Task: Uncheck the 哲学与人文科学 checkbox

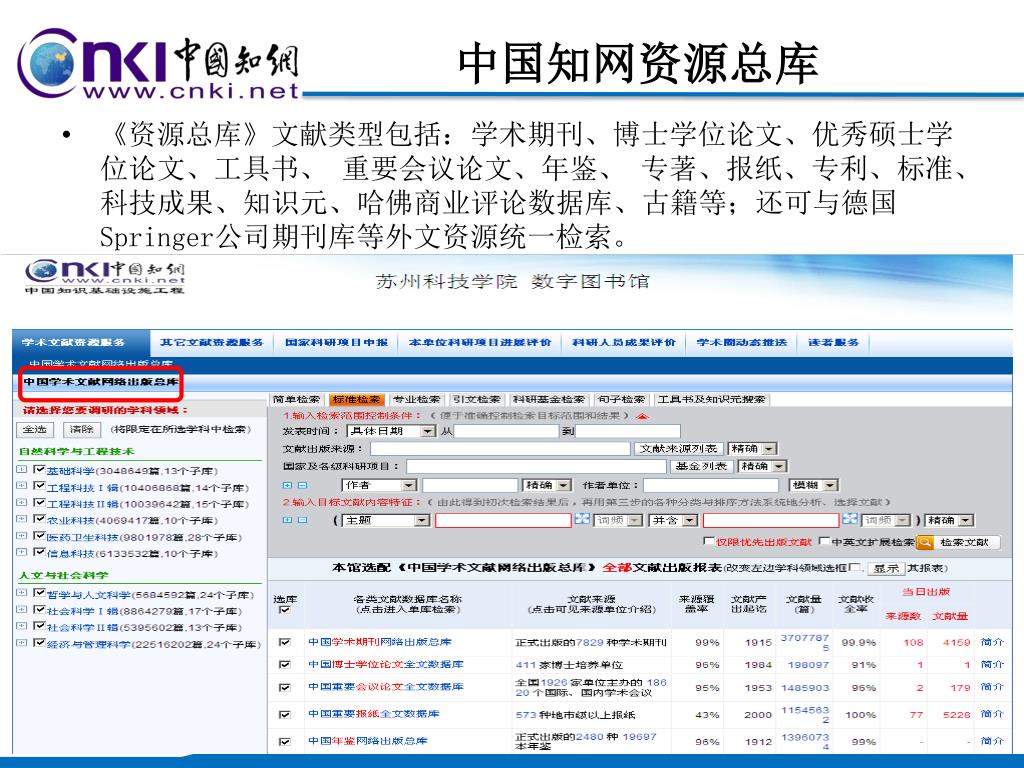Action: coord(39,594)
